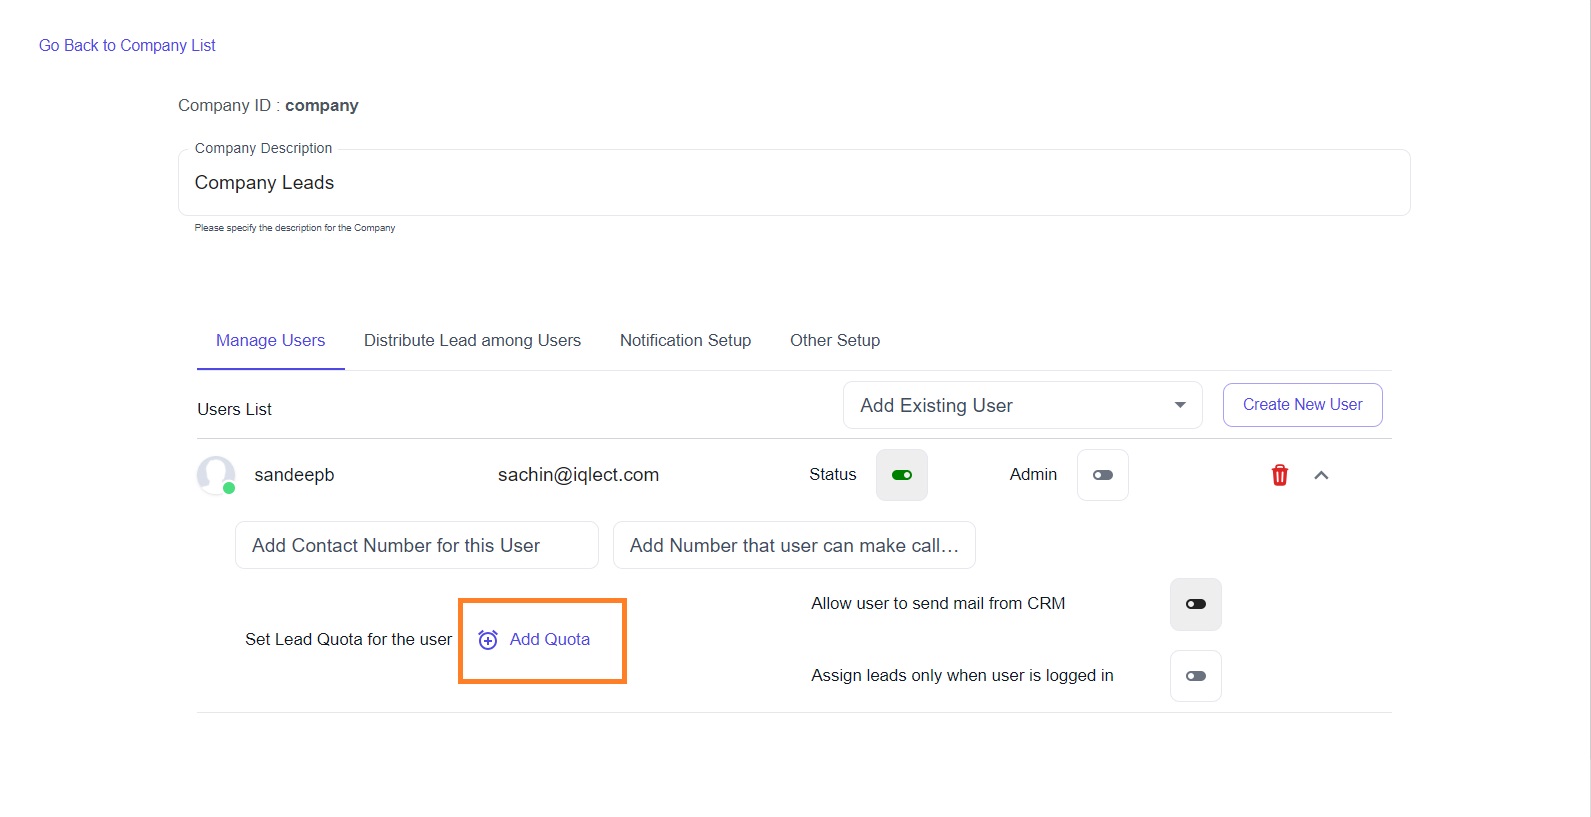The image size is (1591, 817).
Task: Click the description helper text below the field
Action: (294, 228)
